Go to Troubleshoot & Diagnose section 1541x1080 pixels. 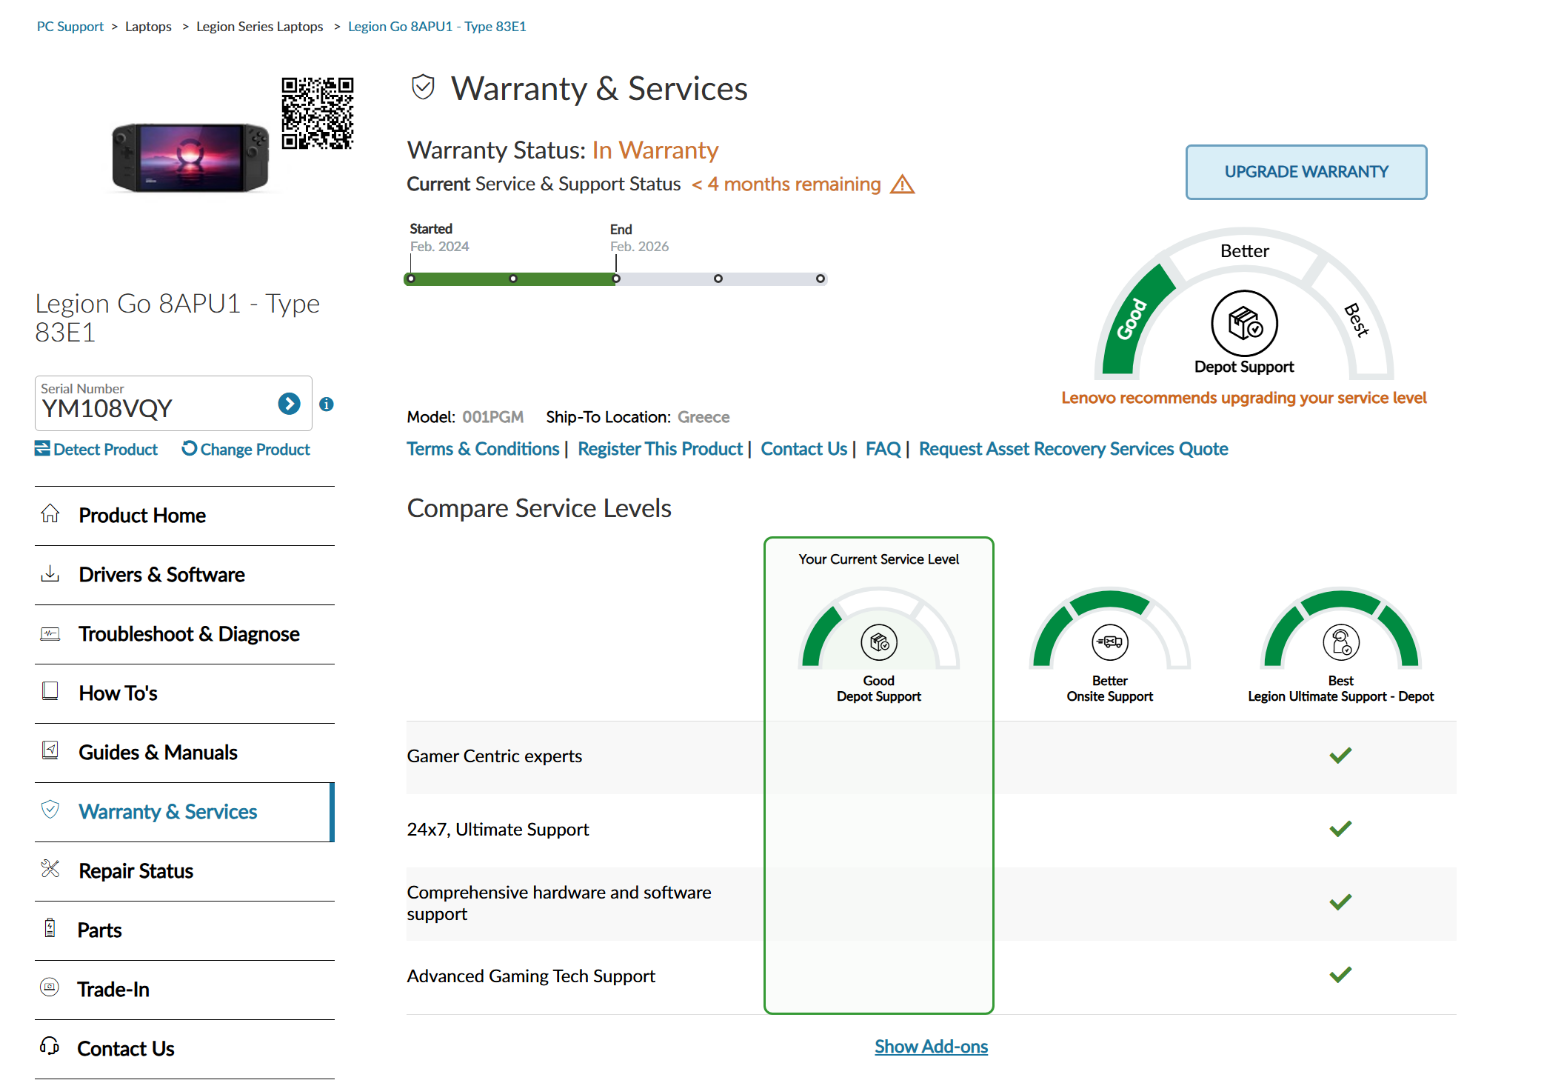pyautogui.click(x=188, y=634)
